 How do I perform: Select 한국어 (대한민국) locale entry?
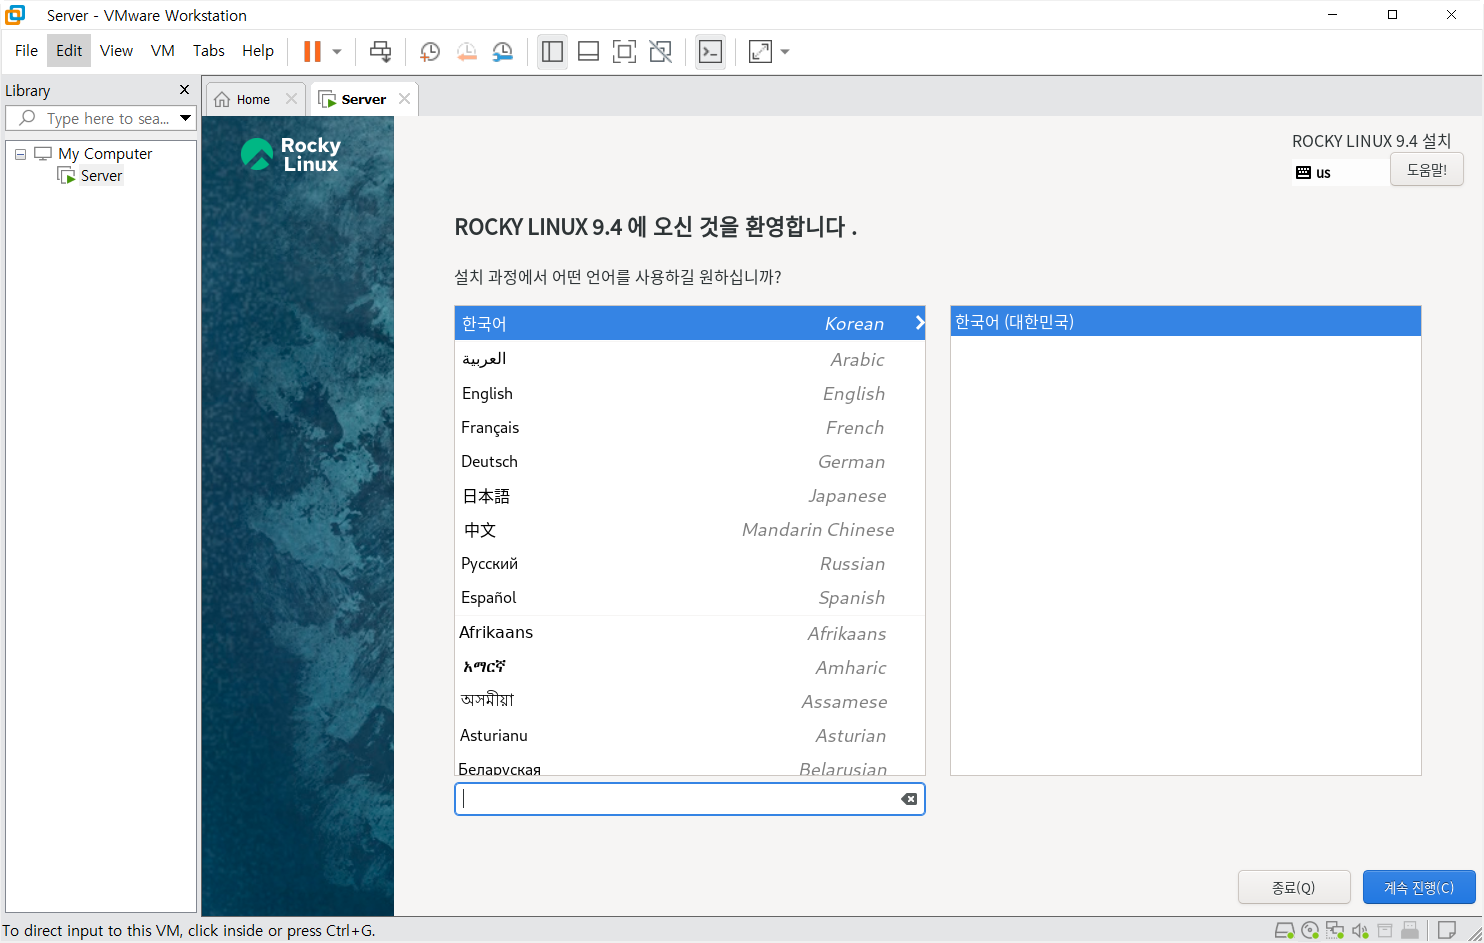click(x=1185, y=321)
